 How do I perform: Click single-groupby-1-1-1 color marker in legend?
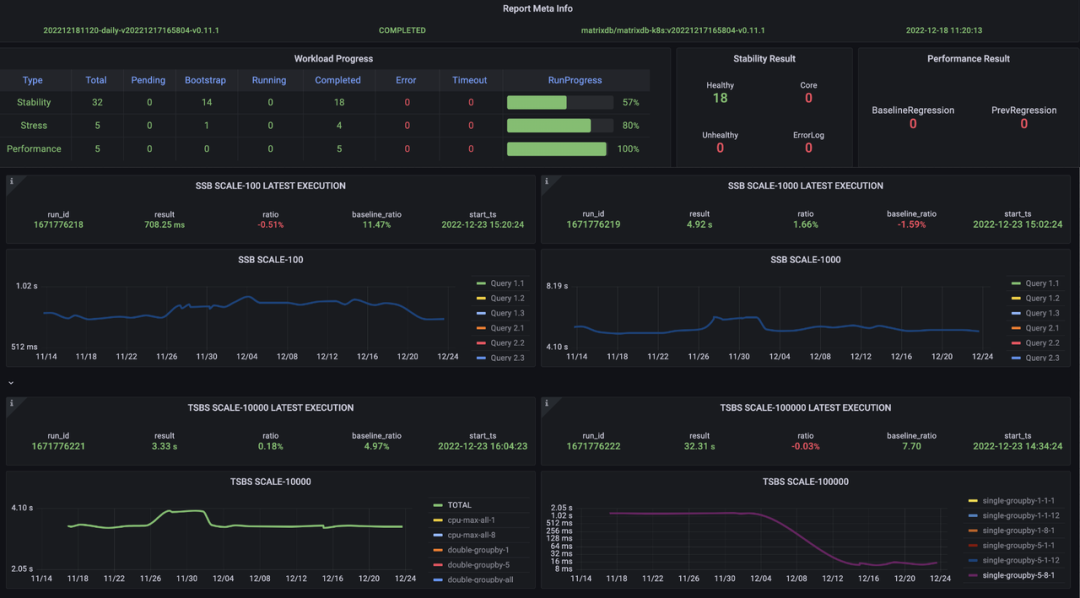click(973, 501)
